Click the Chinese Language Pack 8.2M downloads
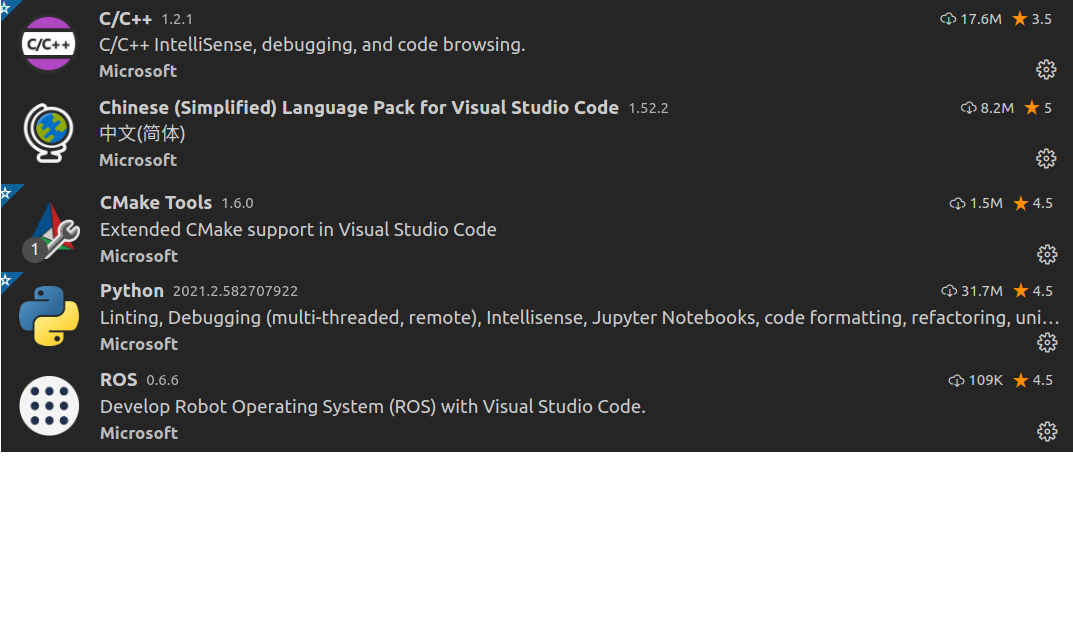1073x626 pixels. pyautogui.click(x=987, y=108)
